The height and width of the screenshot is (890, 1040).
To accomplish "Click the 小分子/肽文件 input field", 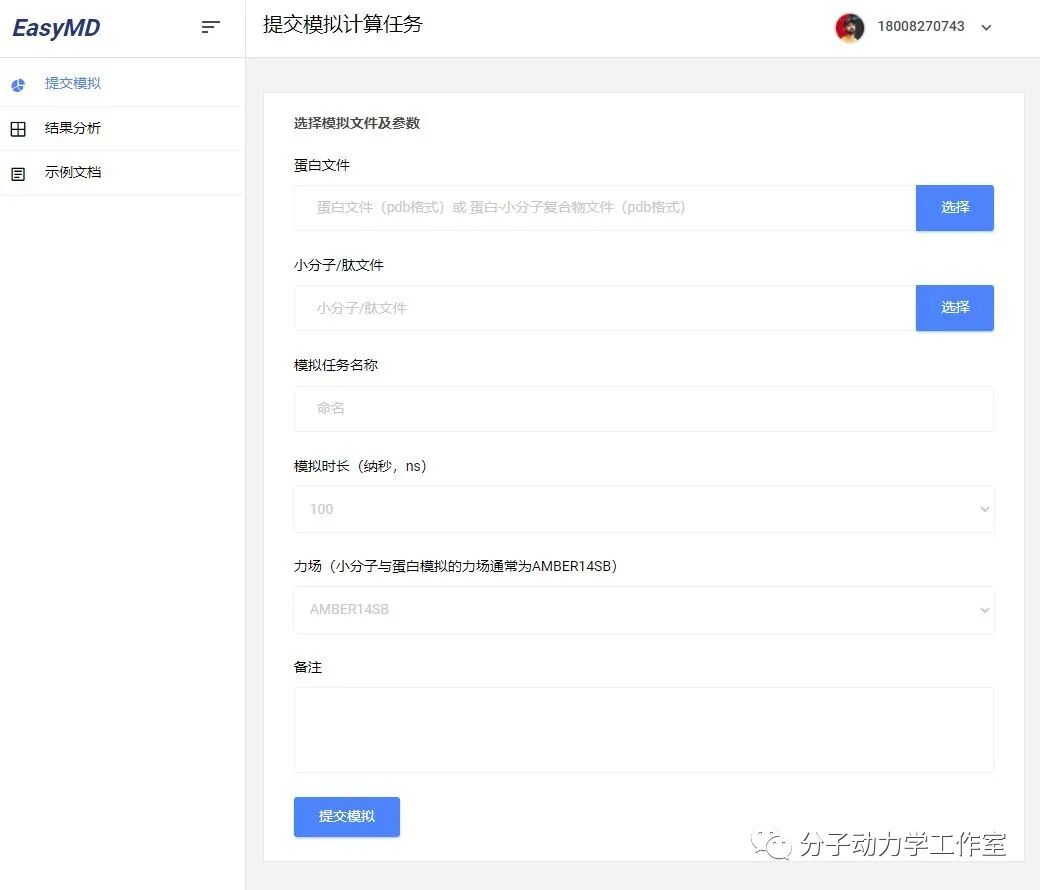I will point(600,307).
